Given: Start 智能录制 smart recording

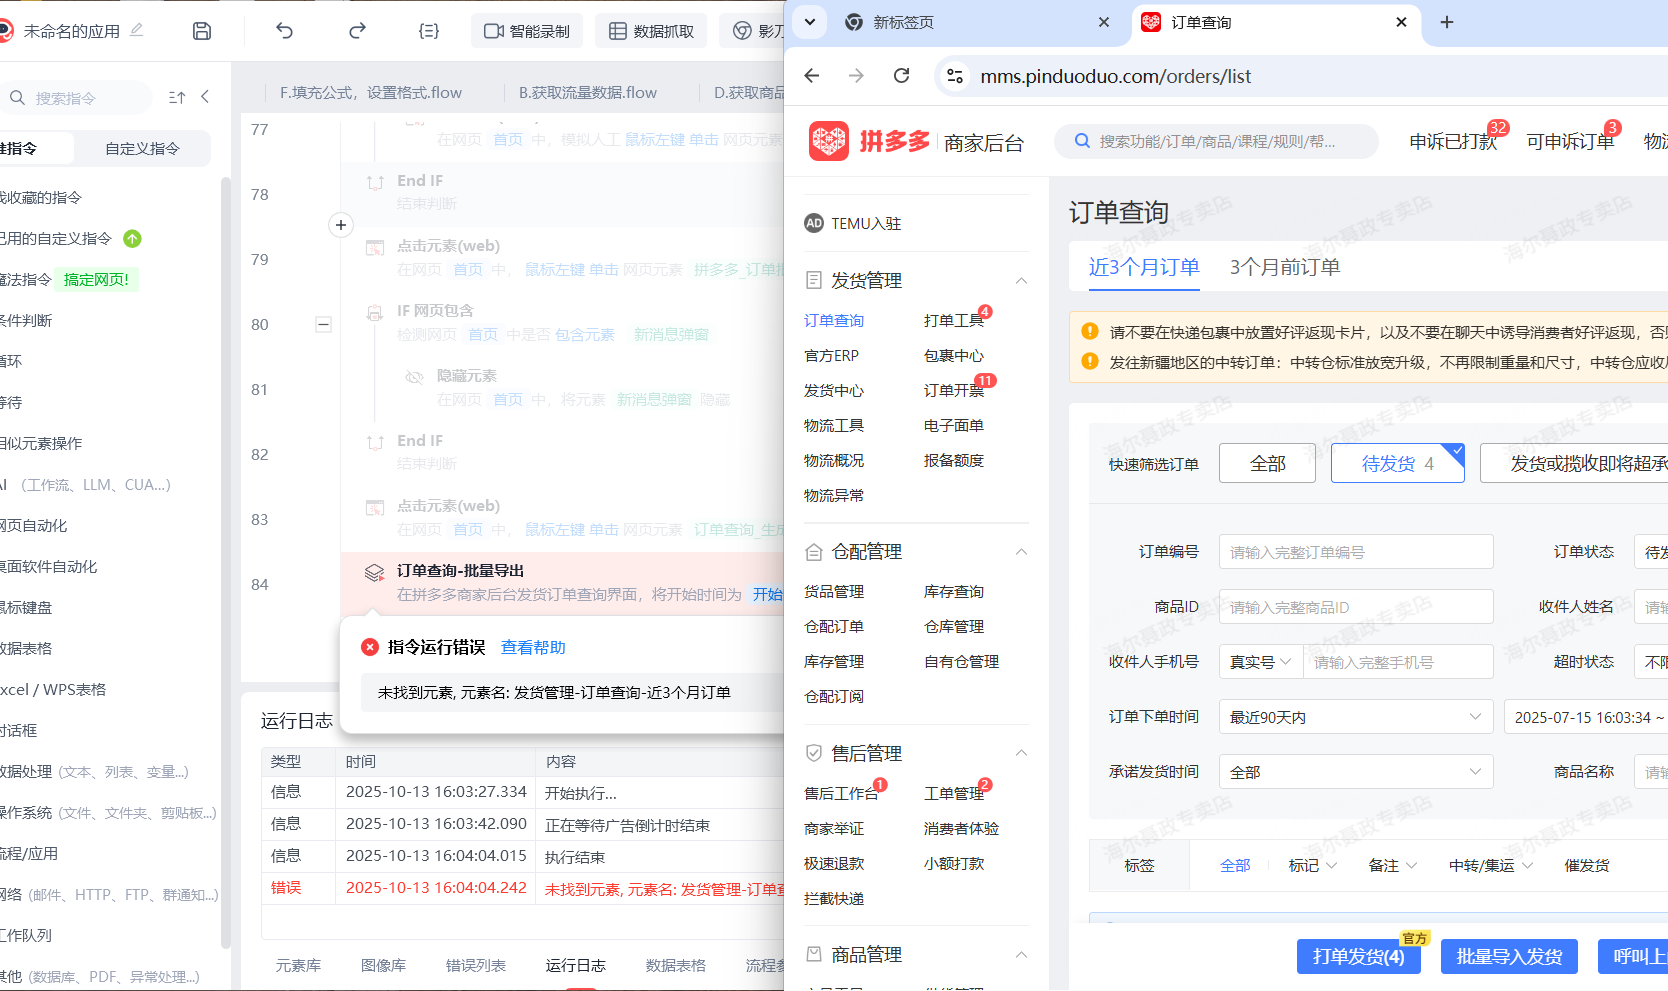Looking at the screenshot, I should point(527,31).
